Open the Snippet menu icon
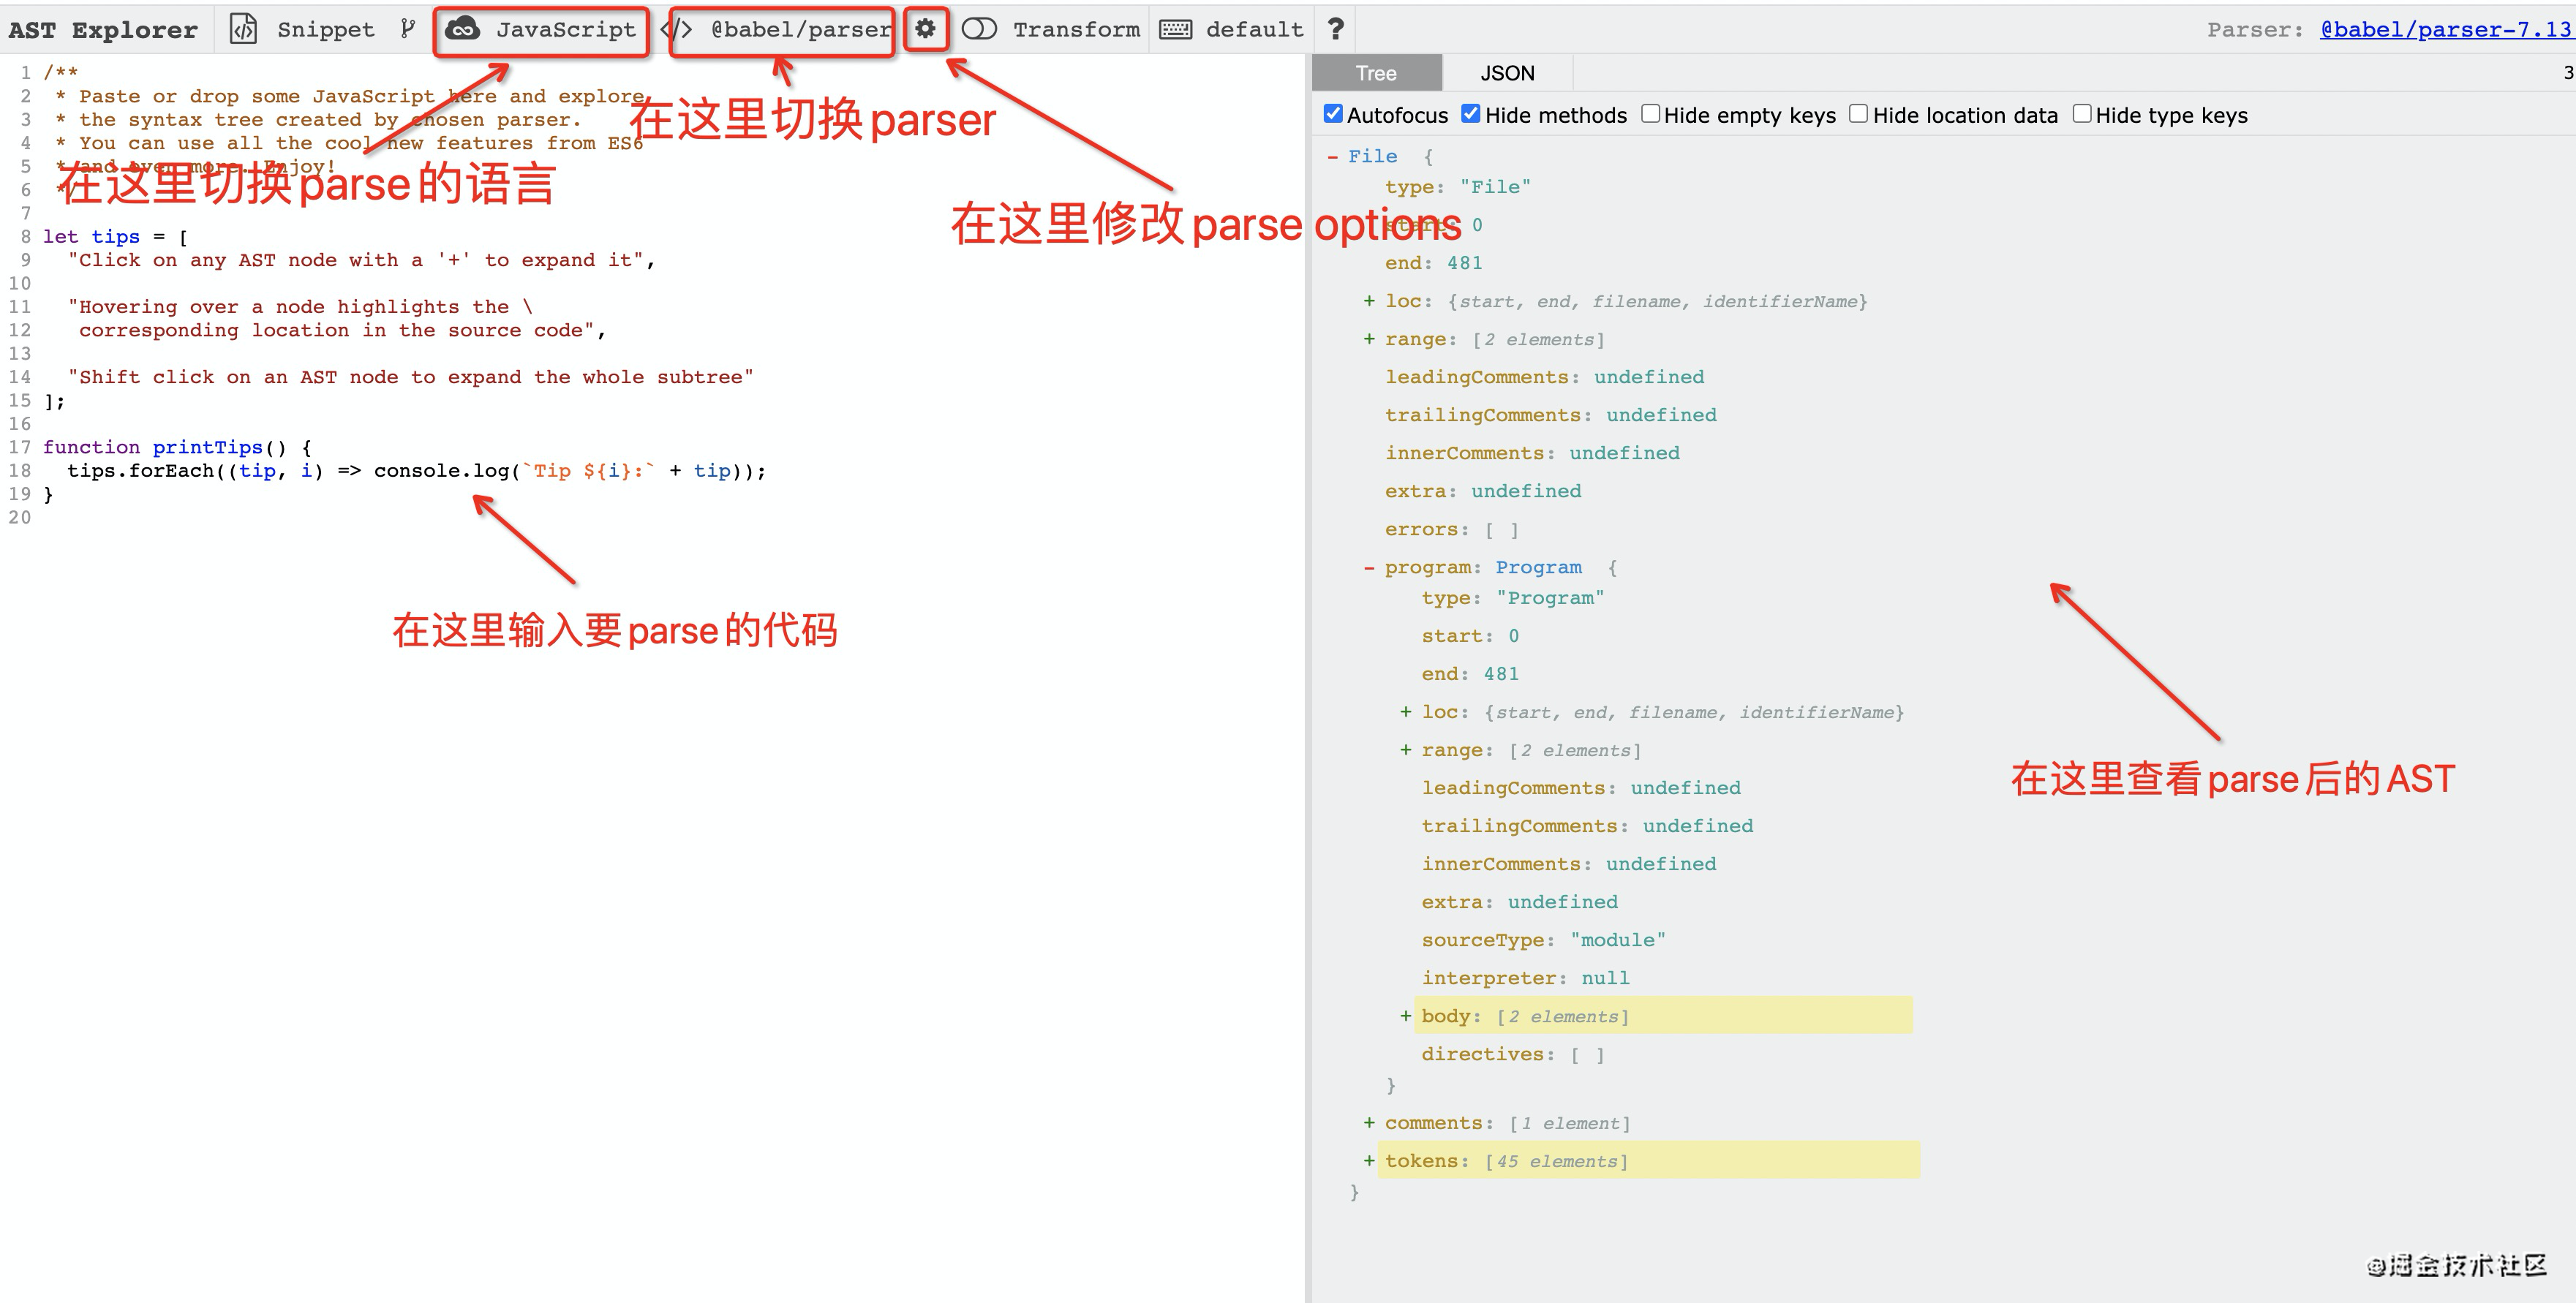This screenshot has height=1303, width=2576. pyautogui.click(x=243, y=29)
